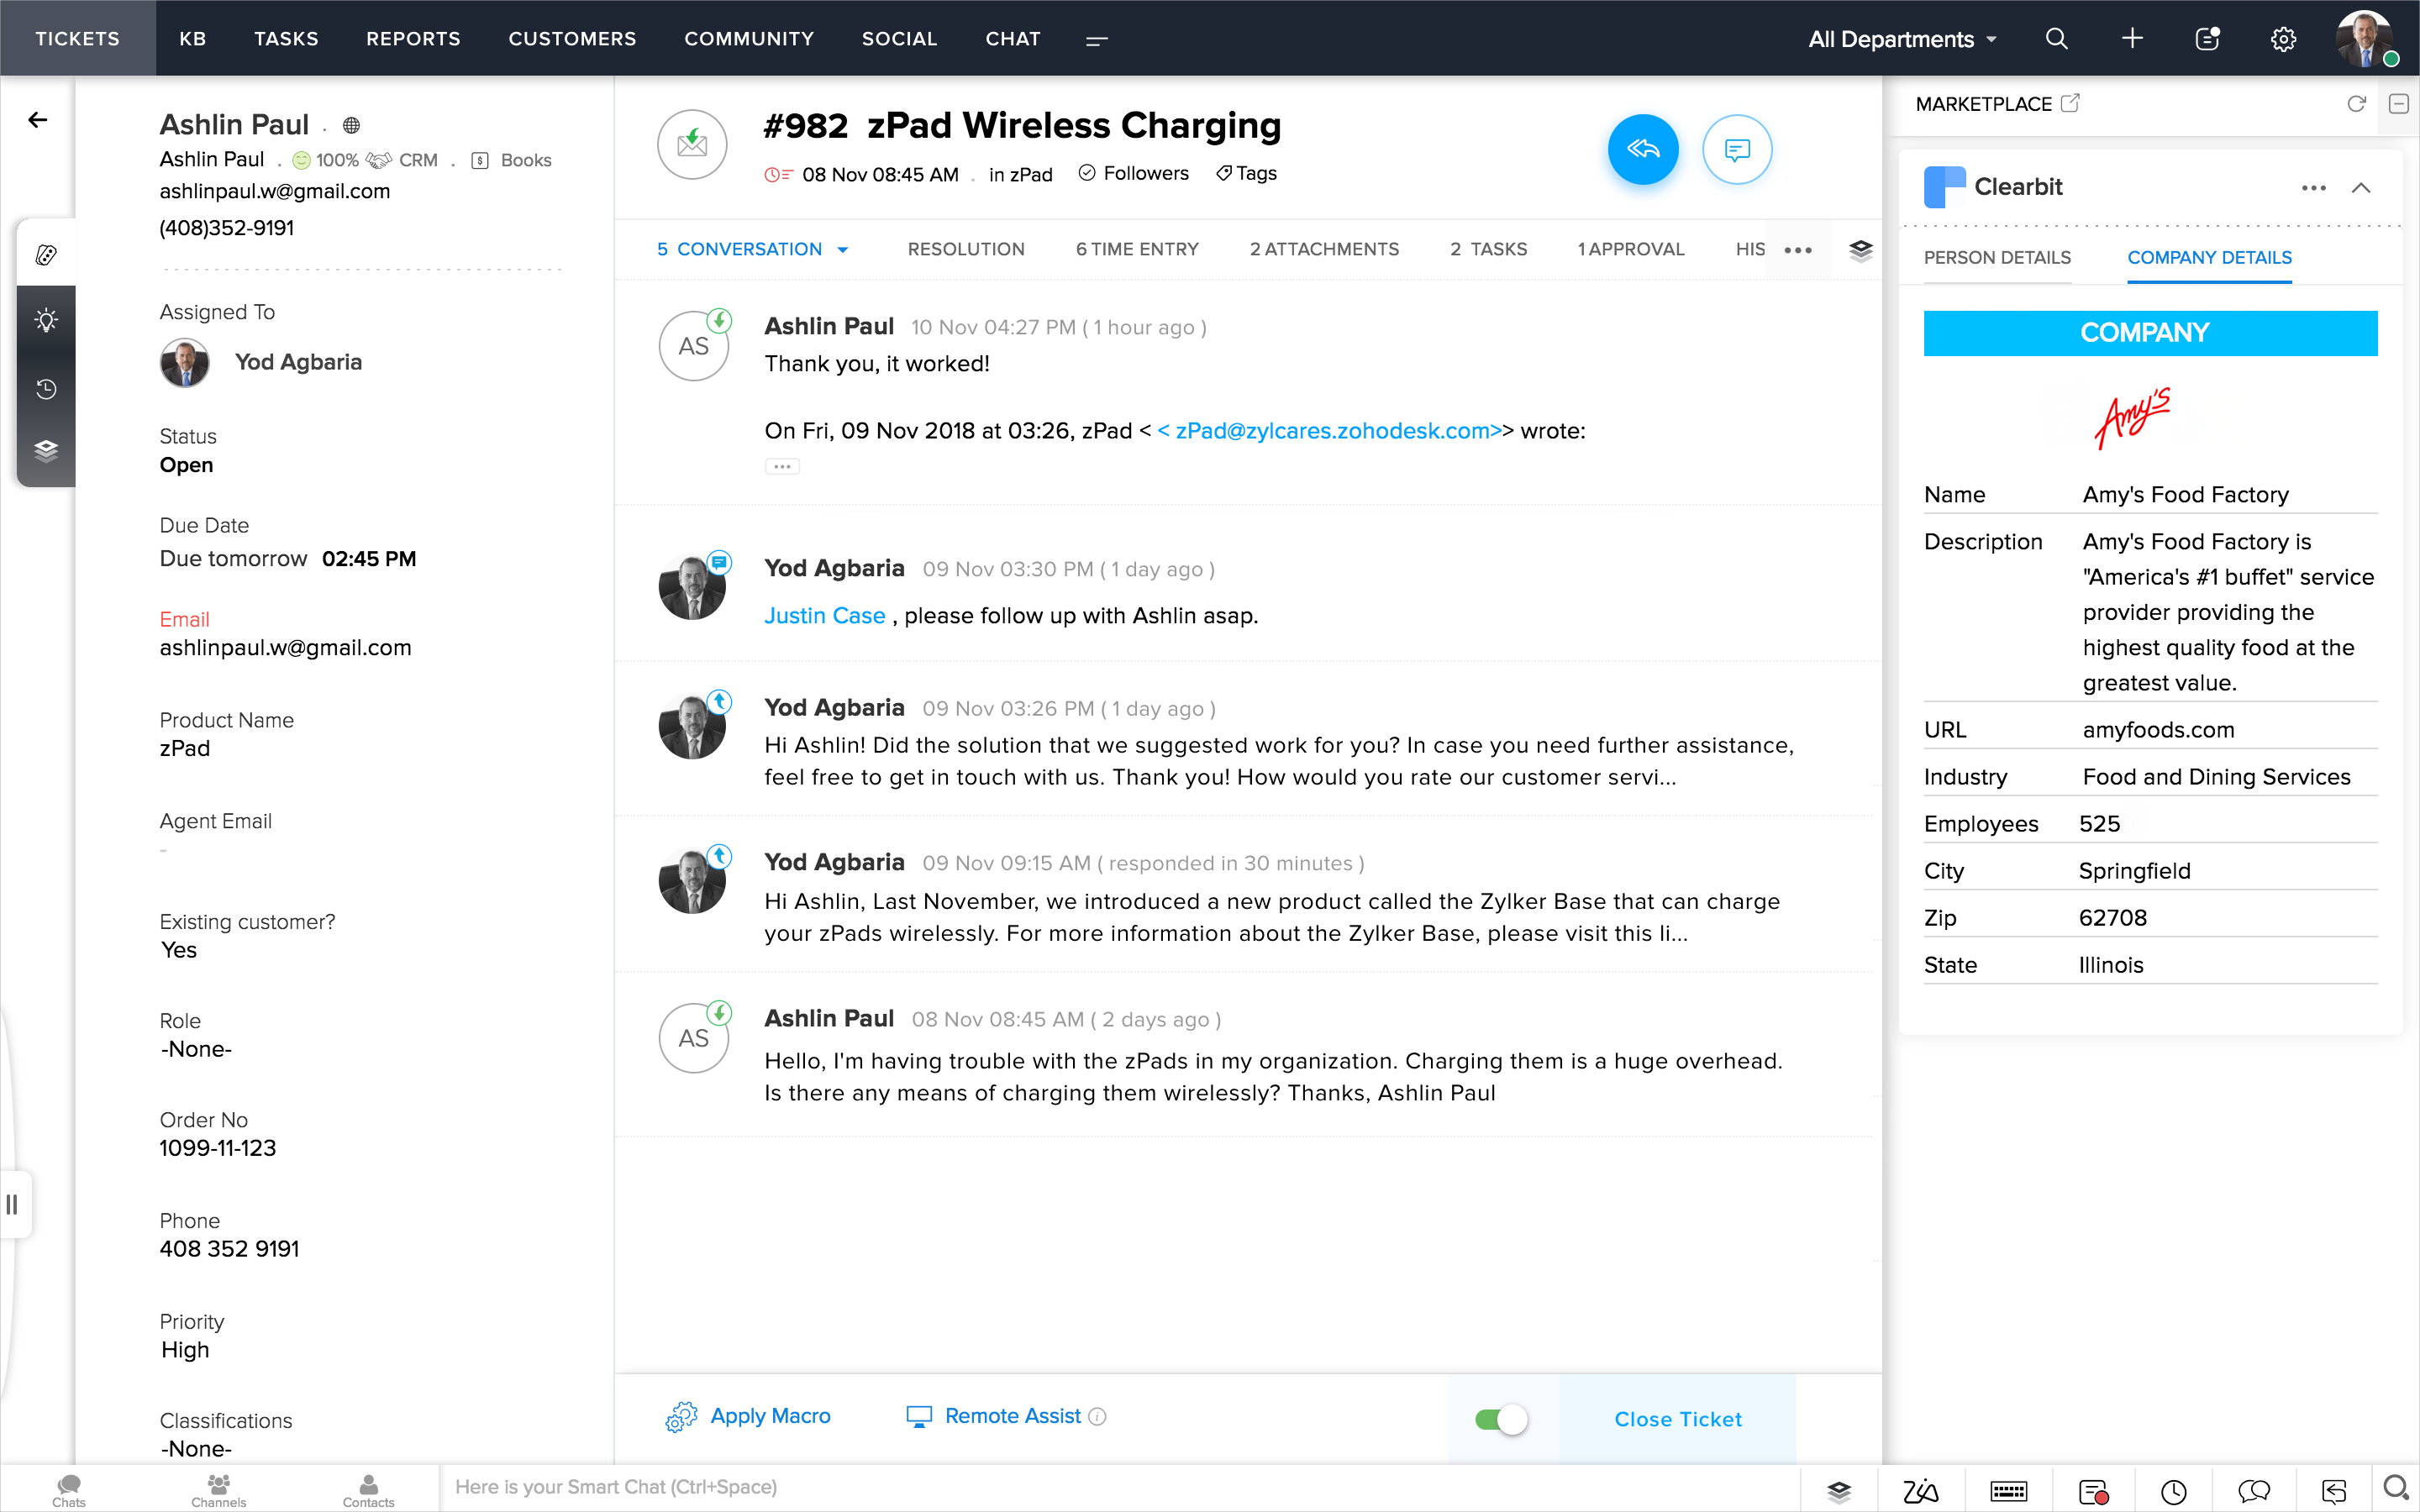Click the Reply All blue button
The width and height of the screenshot is (2420, 1512).
pos(1642,150)
